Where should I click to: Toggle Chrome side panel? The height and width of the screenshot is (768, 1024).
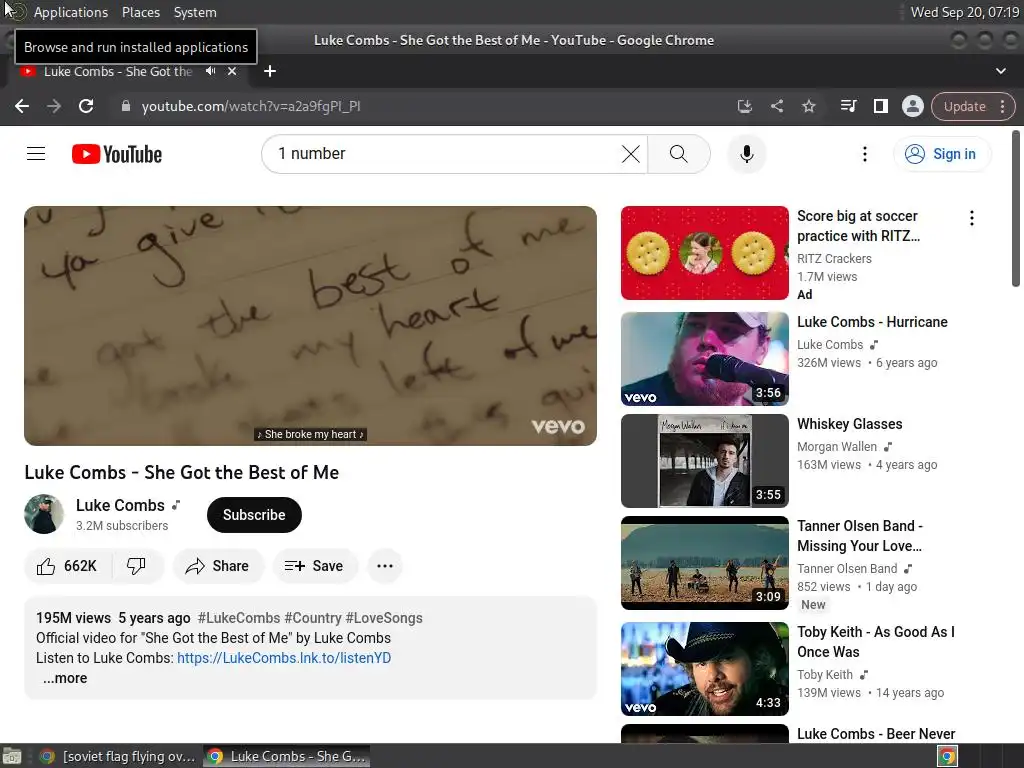pyautogui.click(x=880, y=106)
